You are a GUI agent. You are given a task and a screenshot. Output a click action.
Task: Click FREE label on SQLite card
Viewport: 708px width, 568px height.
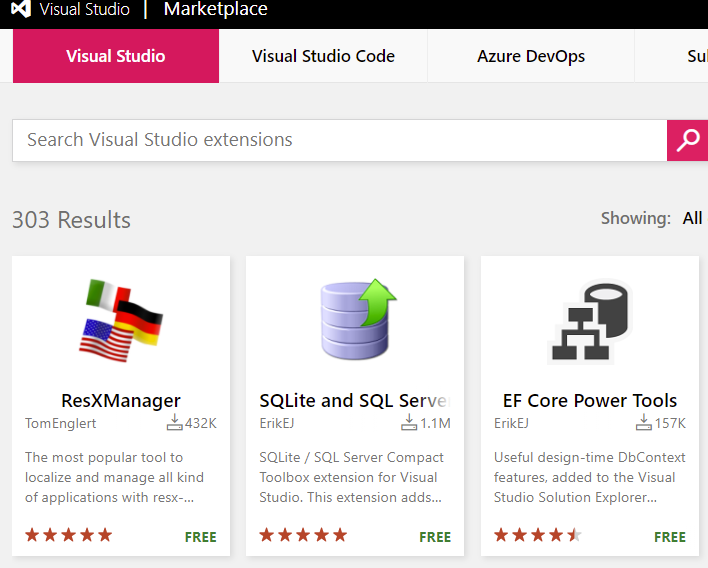click(x=435, y=537)
